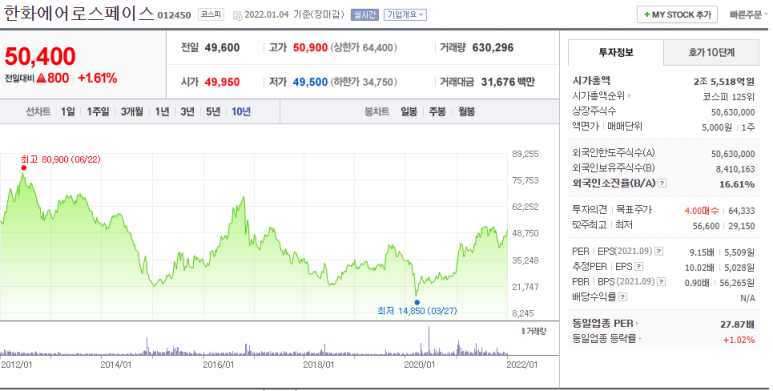Select the 투자정보 tab
The image size is (773, 391).
(616, 52)
